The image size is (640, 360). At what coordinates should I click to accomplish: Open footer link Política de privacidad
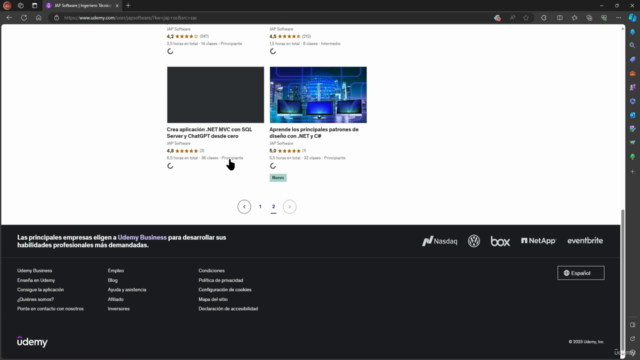[x=221, y=280]
